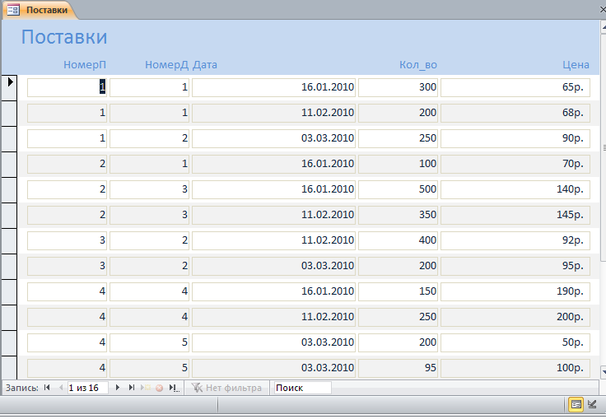Select record selector for row with price 68р.
The image size is (606, 419).
9,113
